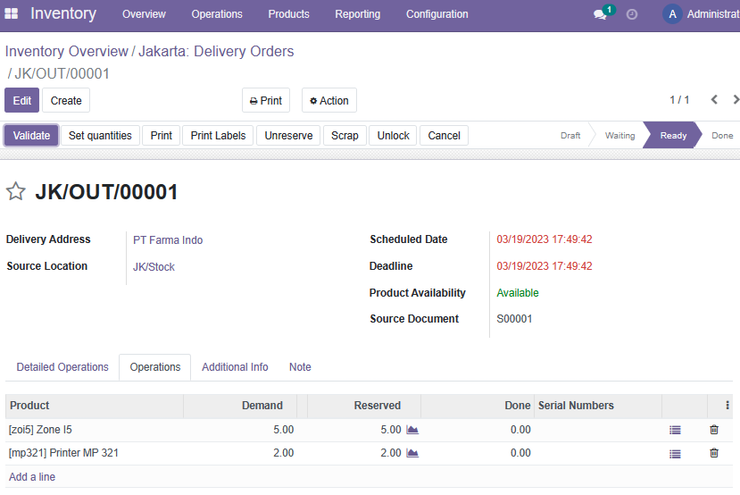Click the Validate button

pyautogui.click(x=31, y=135)
